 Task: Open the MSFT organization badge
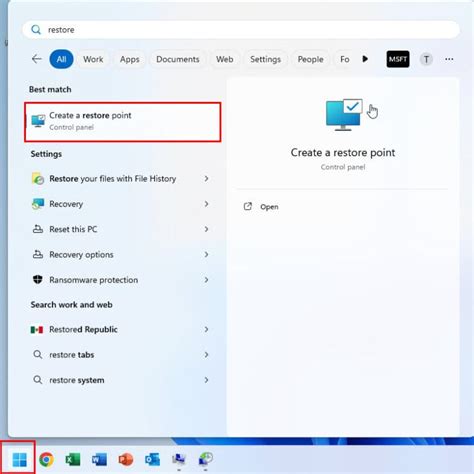point(398,59)
